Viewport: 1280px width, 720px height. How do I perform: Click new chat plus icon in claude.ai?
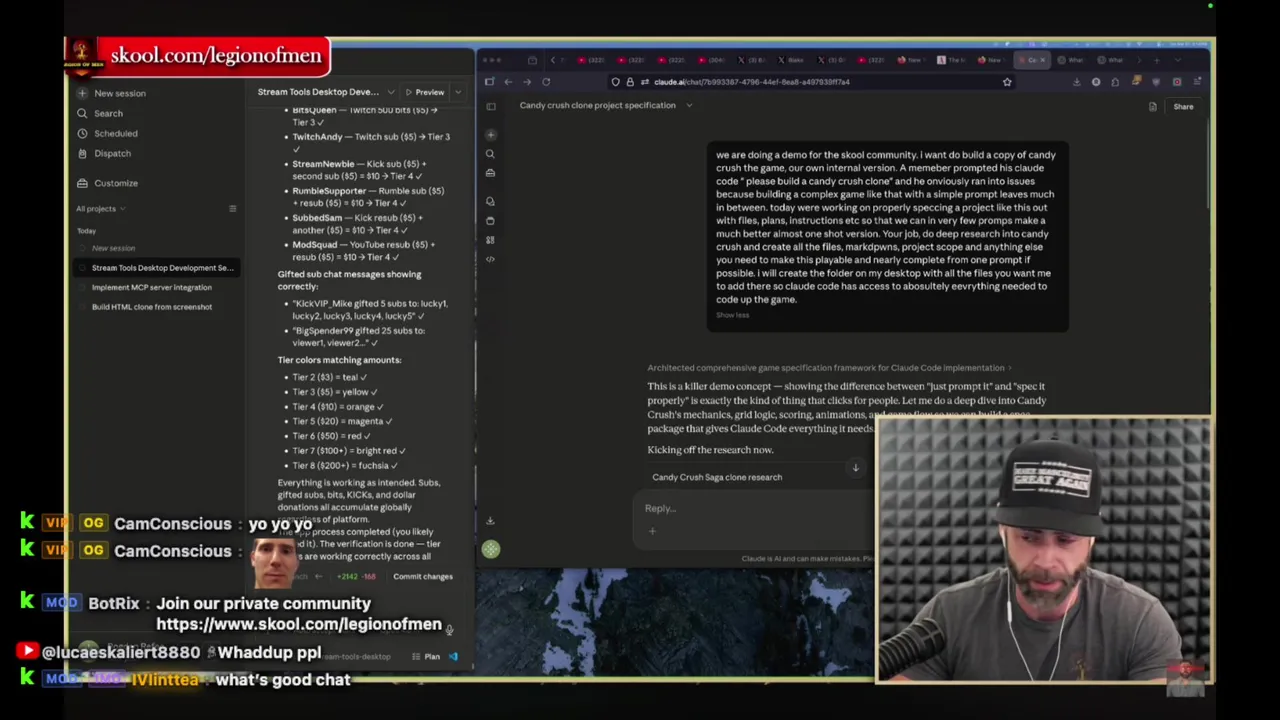pos(490,135)
